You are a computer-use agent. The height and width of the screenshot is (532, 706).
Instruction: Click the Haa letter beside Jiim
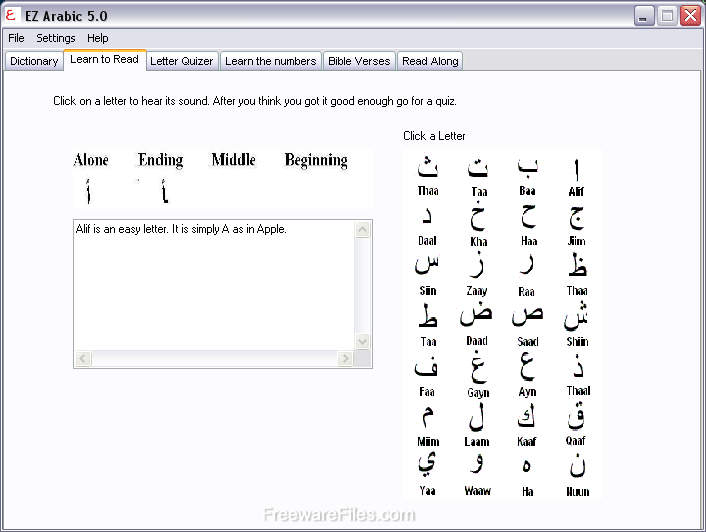pos(528,217)
